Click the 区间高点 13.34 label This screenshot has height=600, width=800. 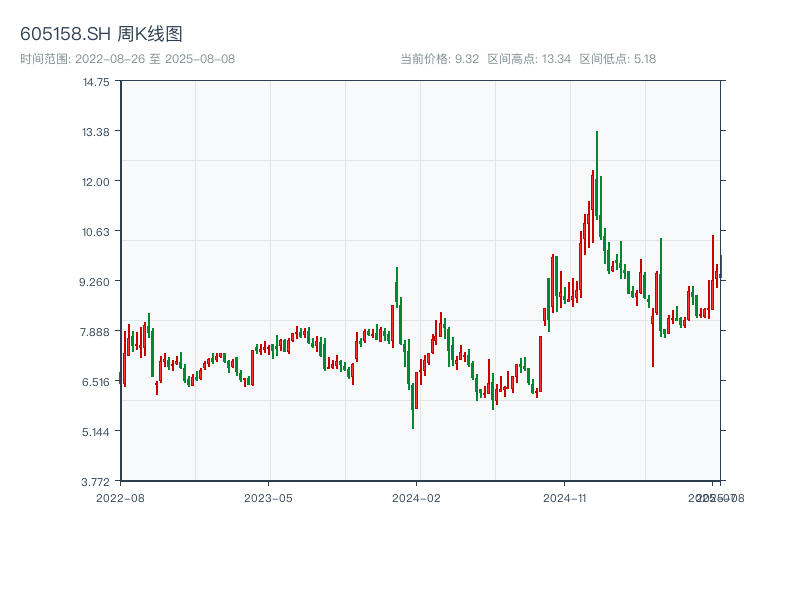coord(529,59)
